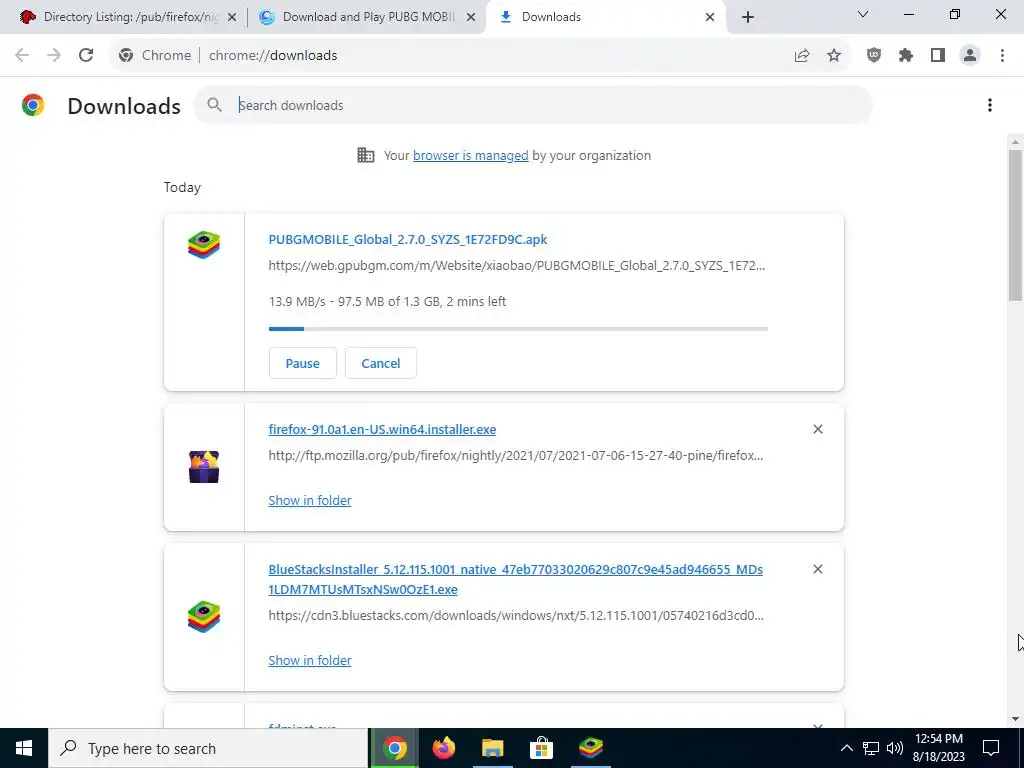Click the cdn3.bluestacks.com source URL text
This screenshot has height=768, width=1024.
[516, 616]
